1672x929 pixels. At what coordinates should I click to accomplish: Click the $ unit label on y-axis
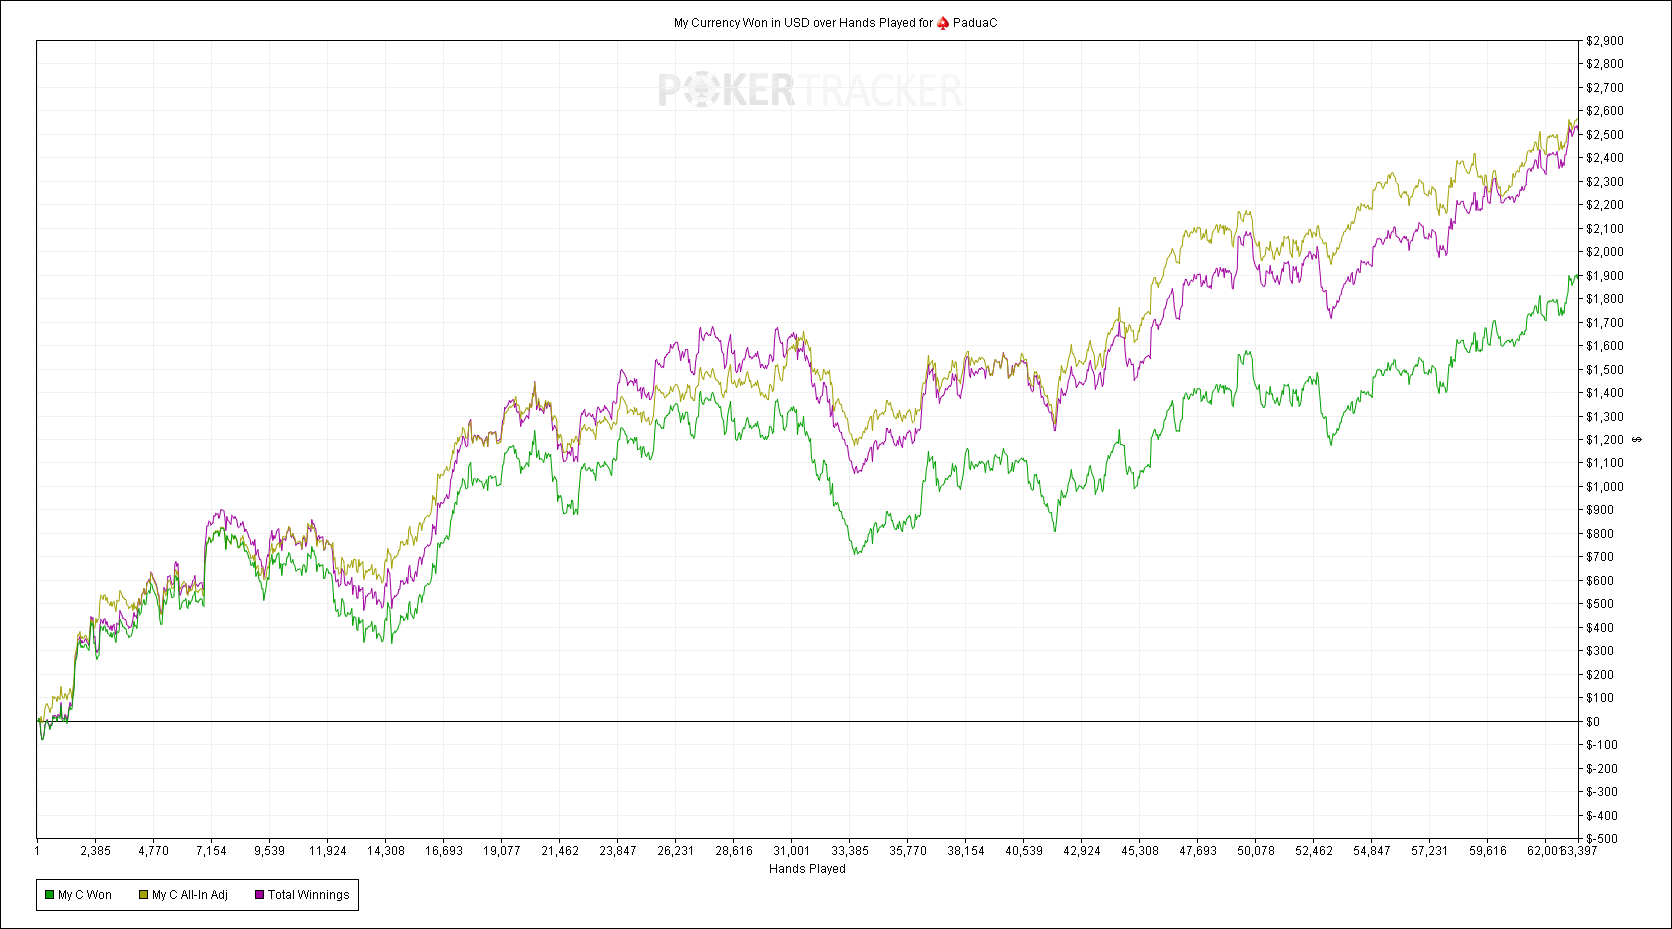coord(1637,440)
